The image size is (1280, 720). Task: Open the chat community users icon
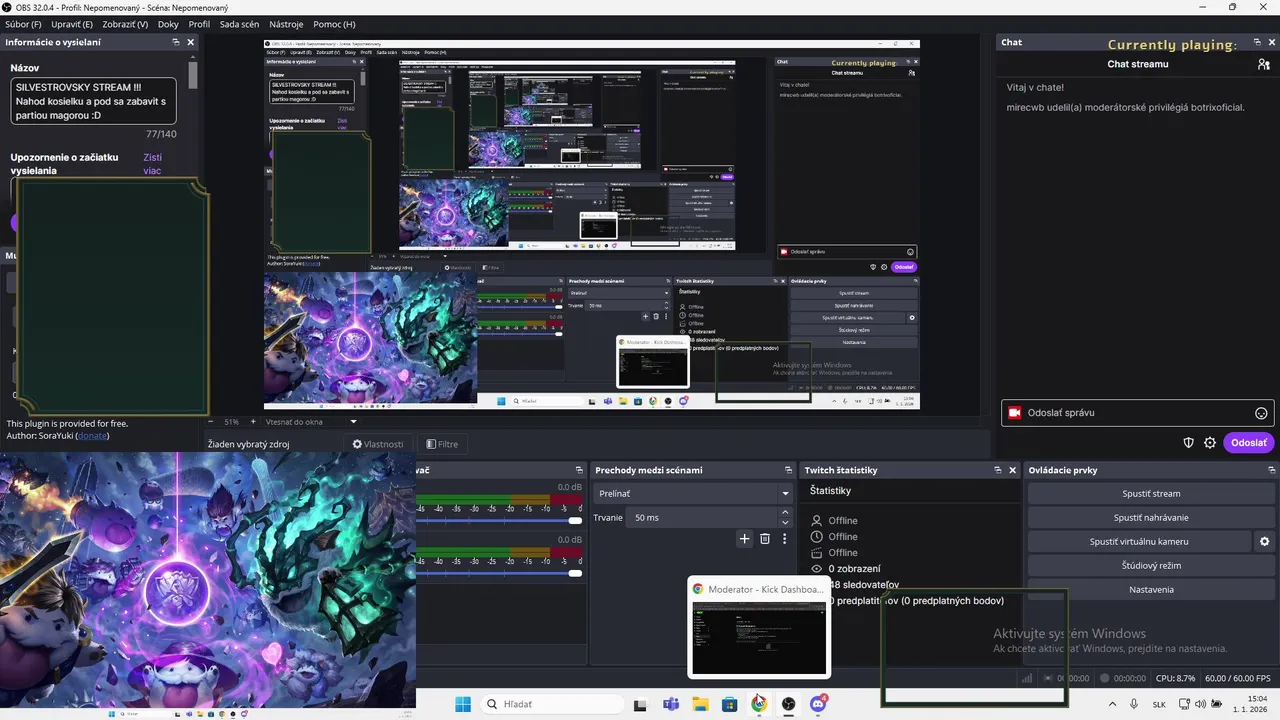coord(1264,64)
